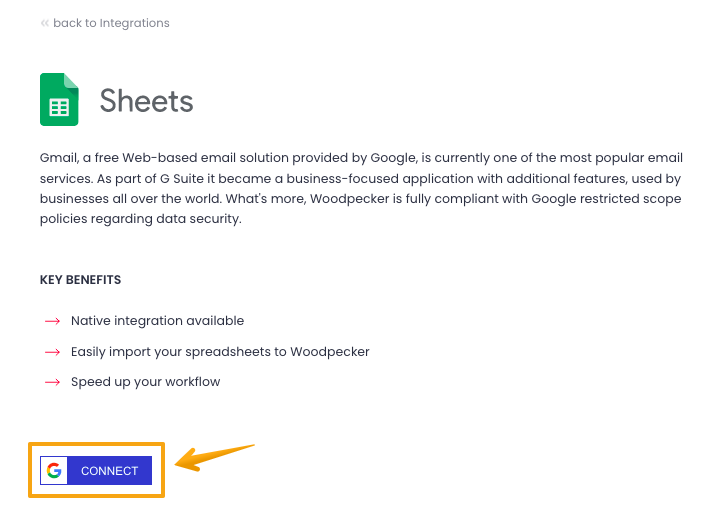Click the green Google Sheets icon
The height and width of the screenshot is (511, 721).
(59, 100)
